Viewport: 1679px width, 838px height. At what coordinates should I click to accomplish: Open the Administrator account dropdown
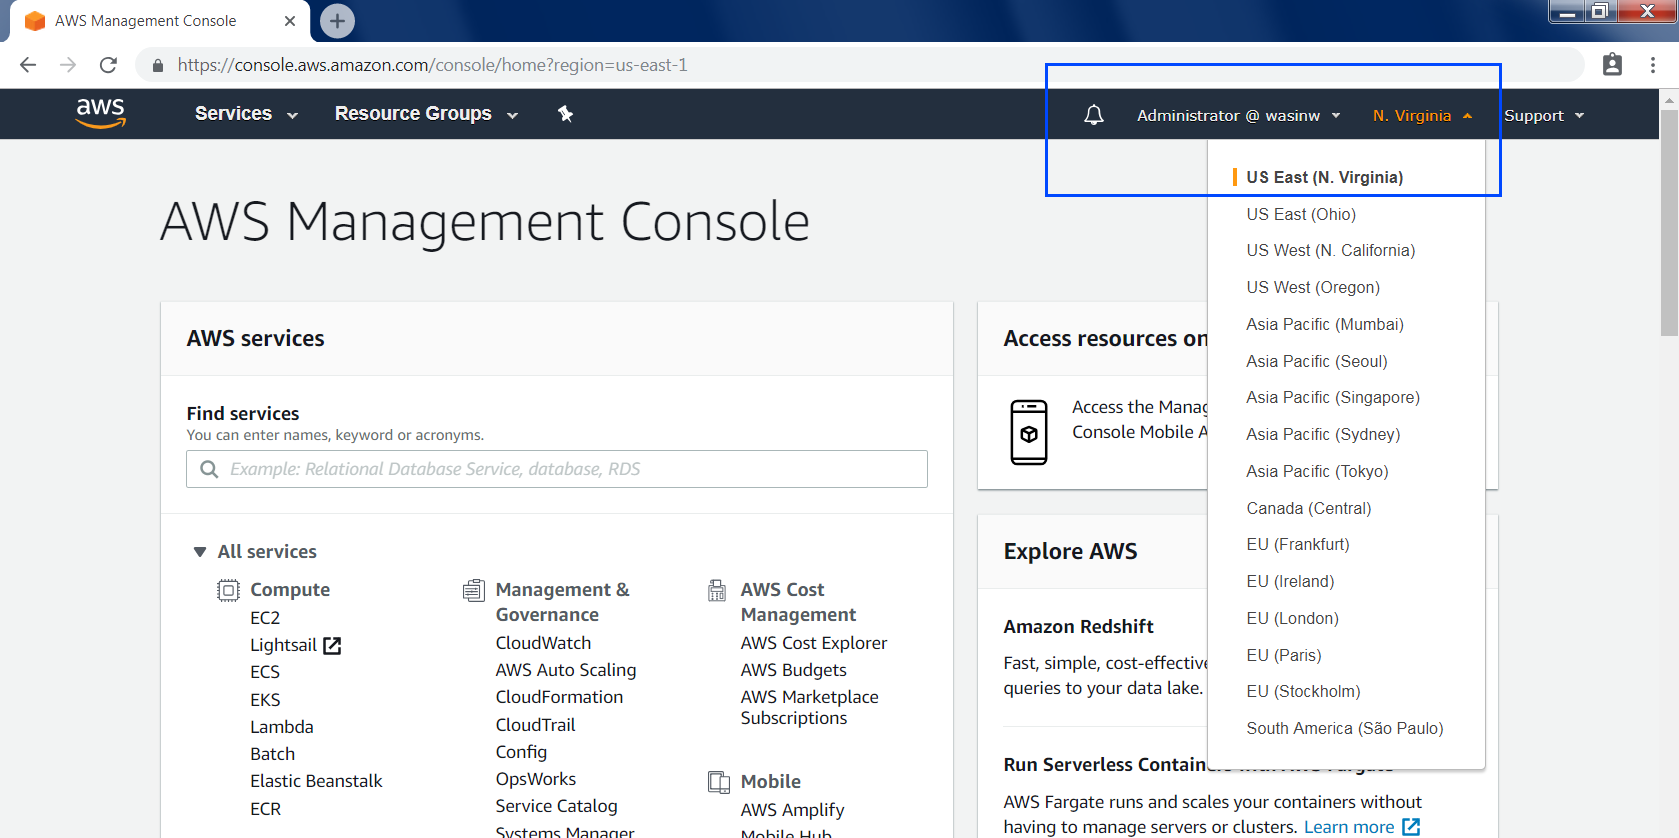(1238, 116)
